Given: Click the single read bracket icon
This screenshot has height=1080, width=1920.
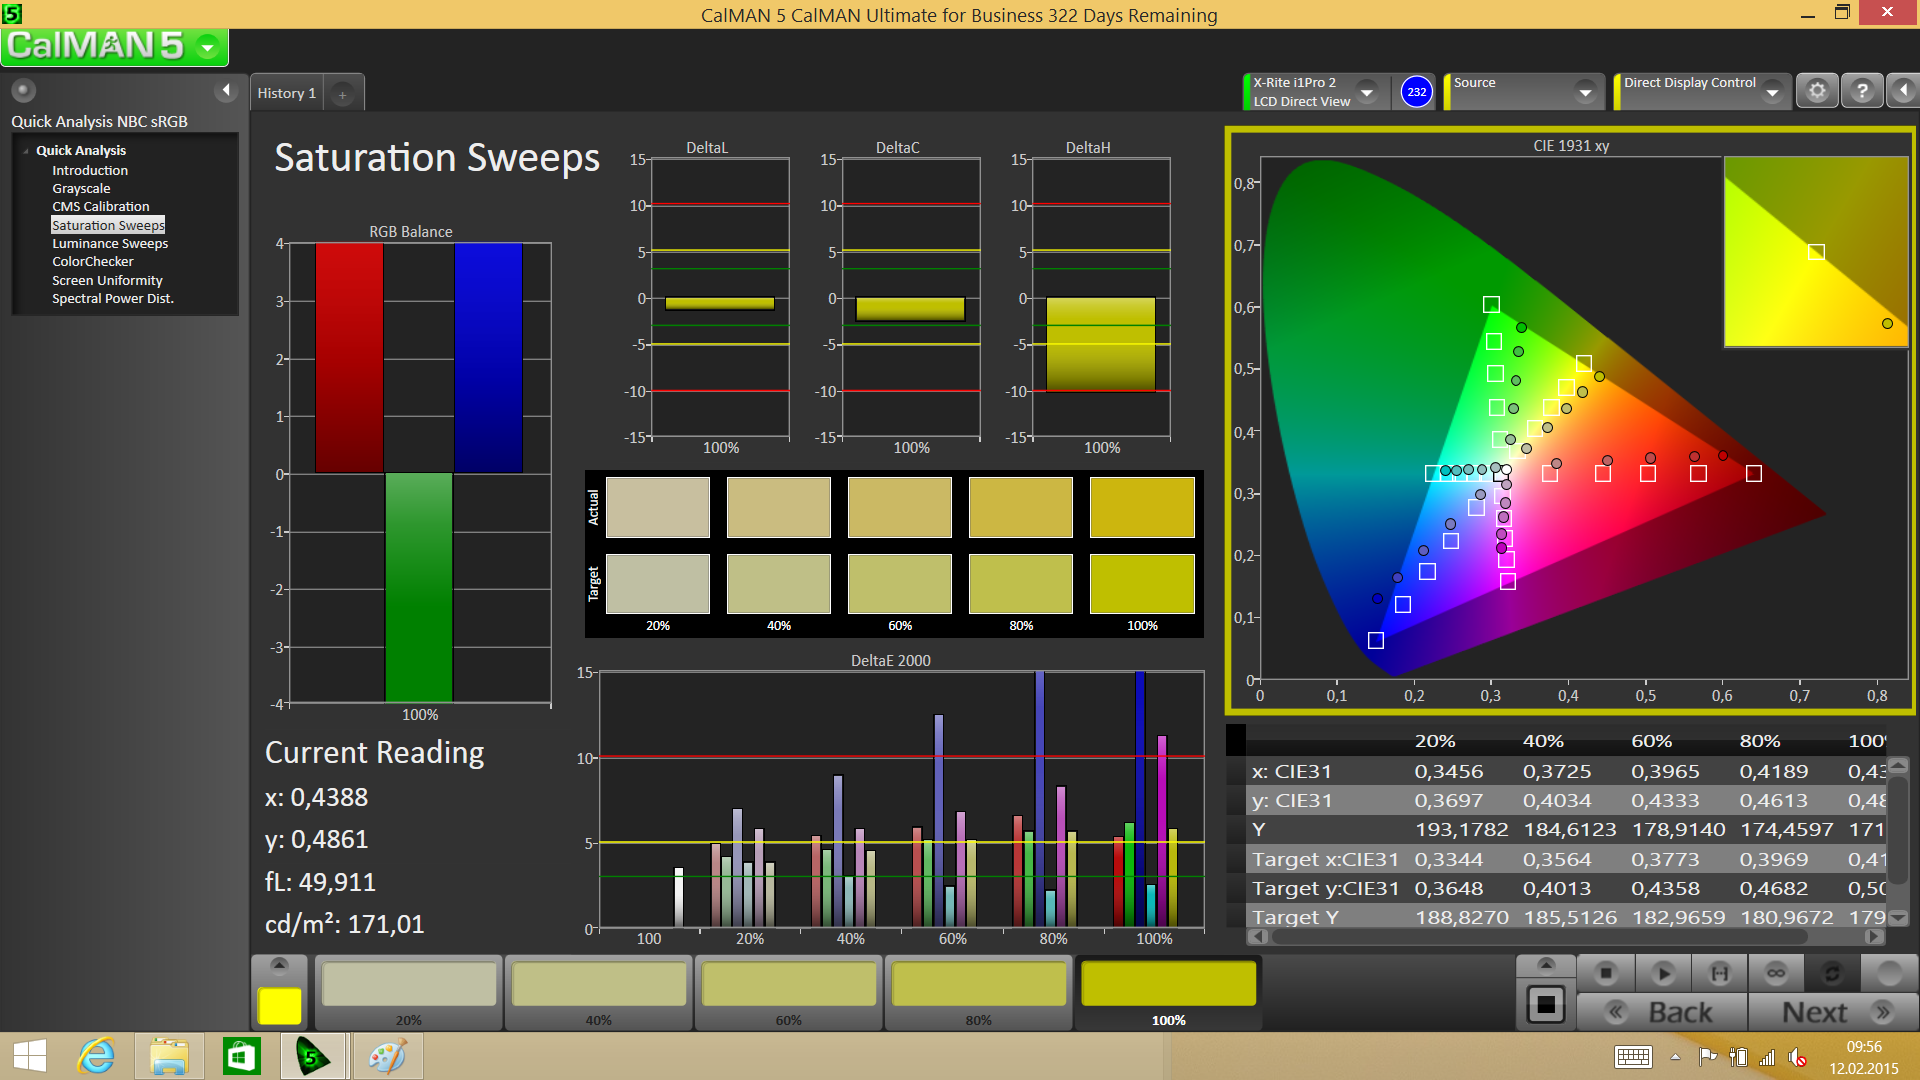Looking at the screenshot, I should (x=1719, y=973).
